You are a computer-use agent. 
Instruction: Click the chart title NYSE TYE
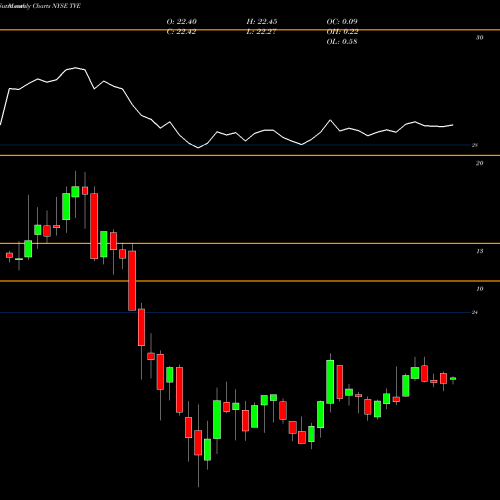coord(67,6)
